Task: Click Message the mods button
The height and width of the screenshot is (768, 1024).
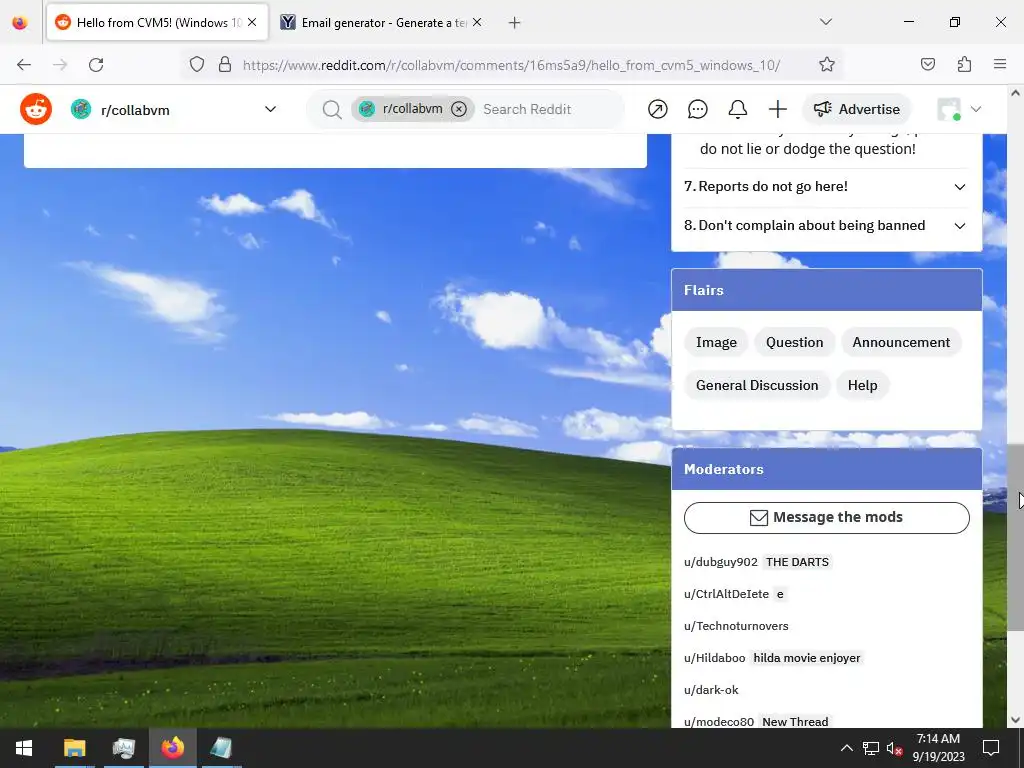Action: click(827, 517)
